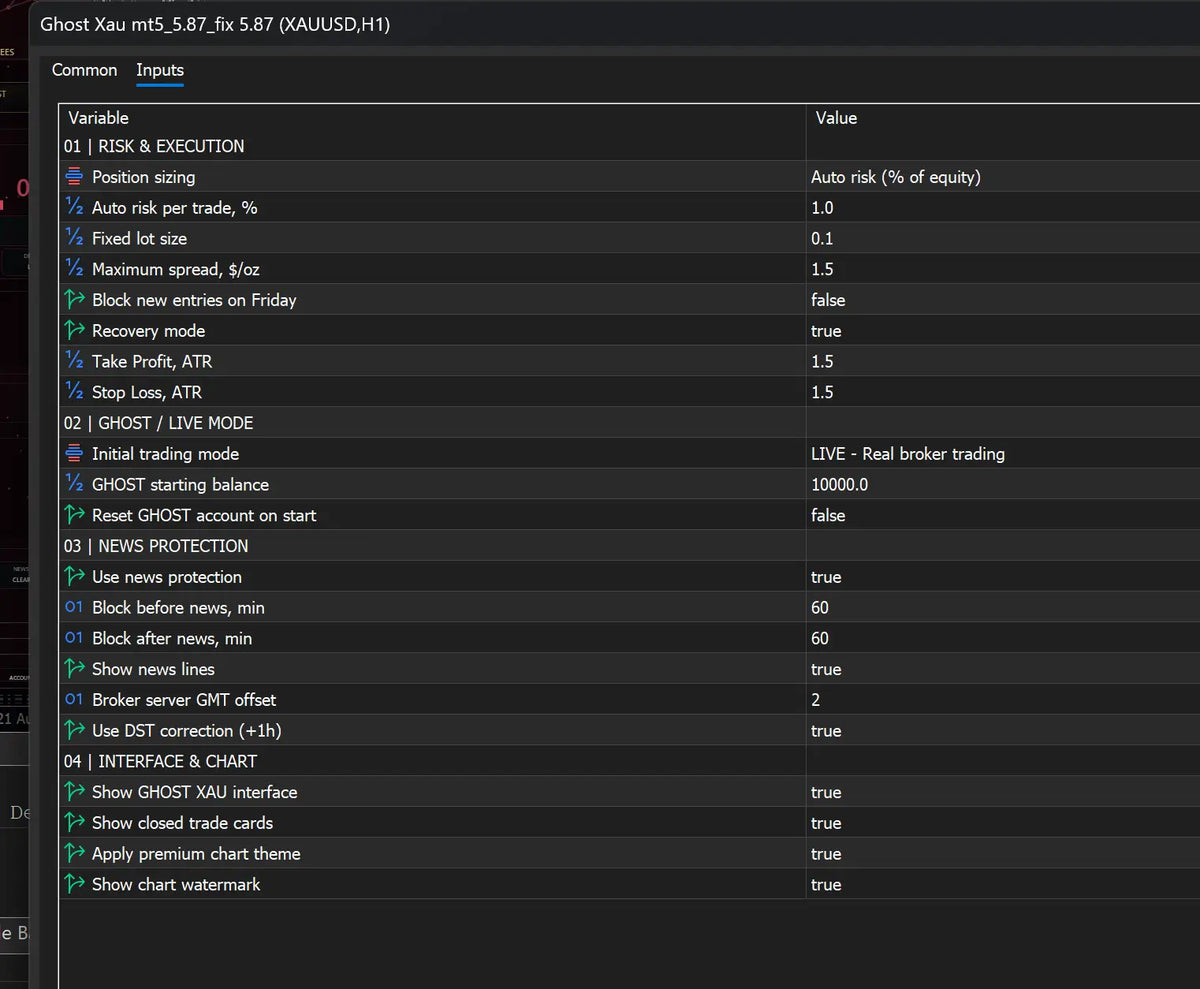The height and width of the screenshot is (989, 1200).
Task: Click the Reset GHOST account icon
Action: pyautogui.click(x=74, y=515)
